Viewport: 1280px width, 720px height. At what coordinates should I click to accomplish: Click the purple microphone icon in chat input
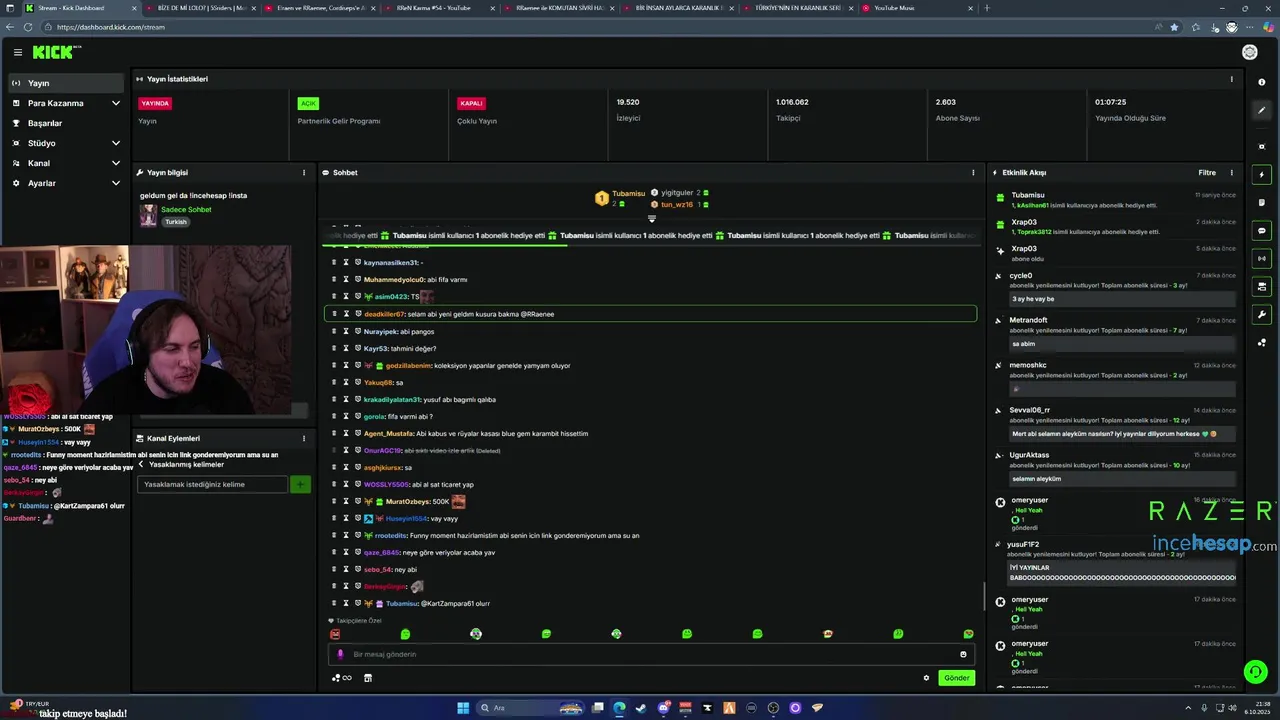pyautogui.click(x=340, y=654)
